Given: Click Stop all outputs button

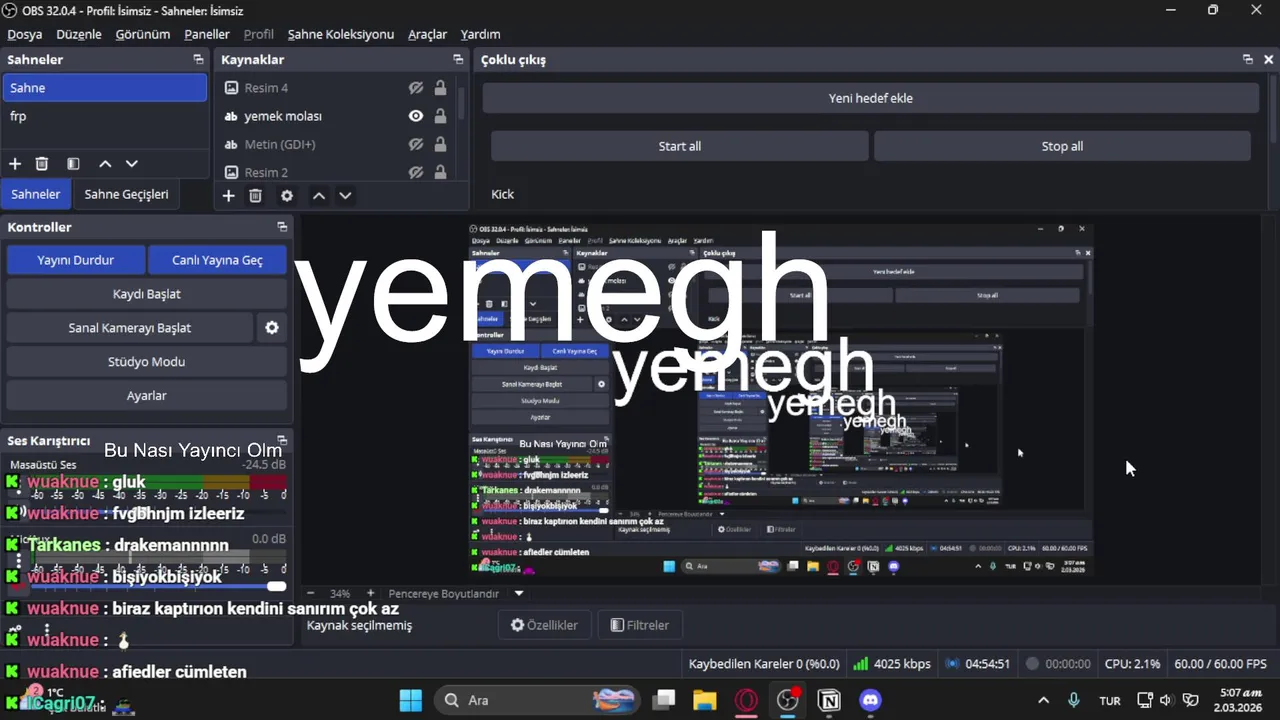Looking at the screenshot, I should click(x=1062, y=146).
